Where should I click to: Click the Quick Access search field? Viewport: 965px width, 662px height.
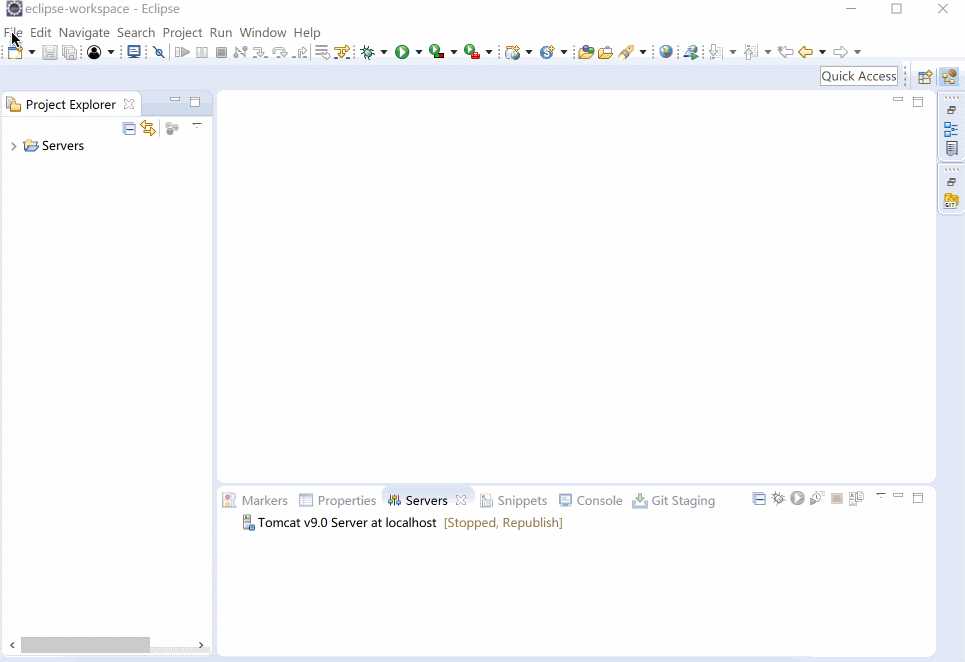(x=859, y=76)
